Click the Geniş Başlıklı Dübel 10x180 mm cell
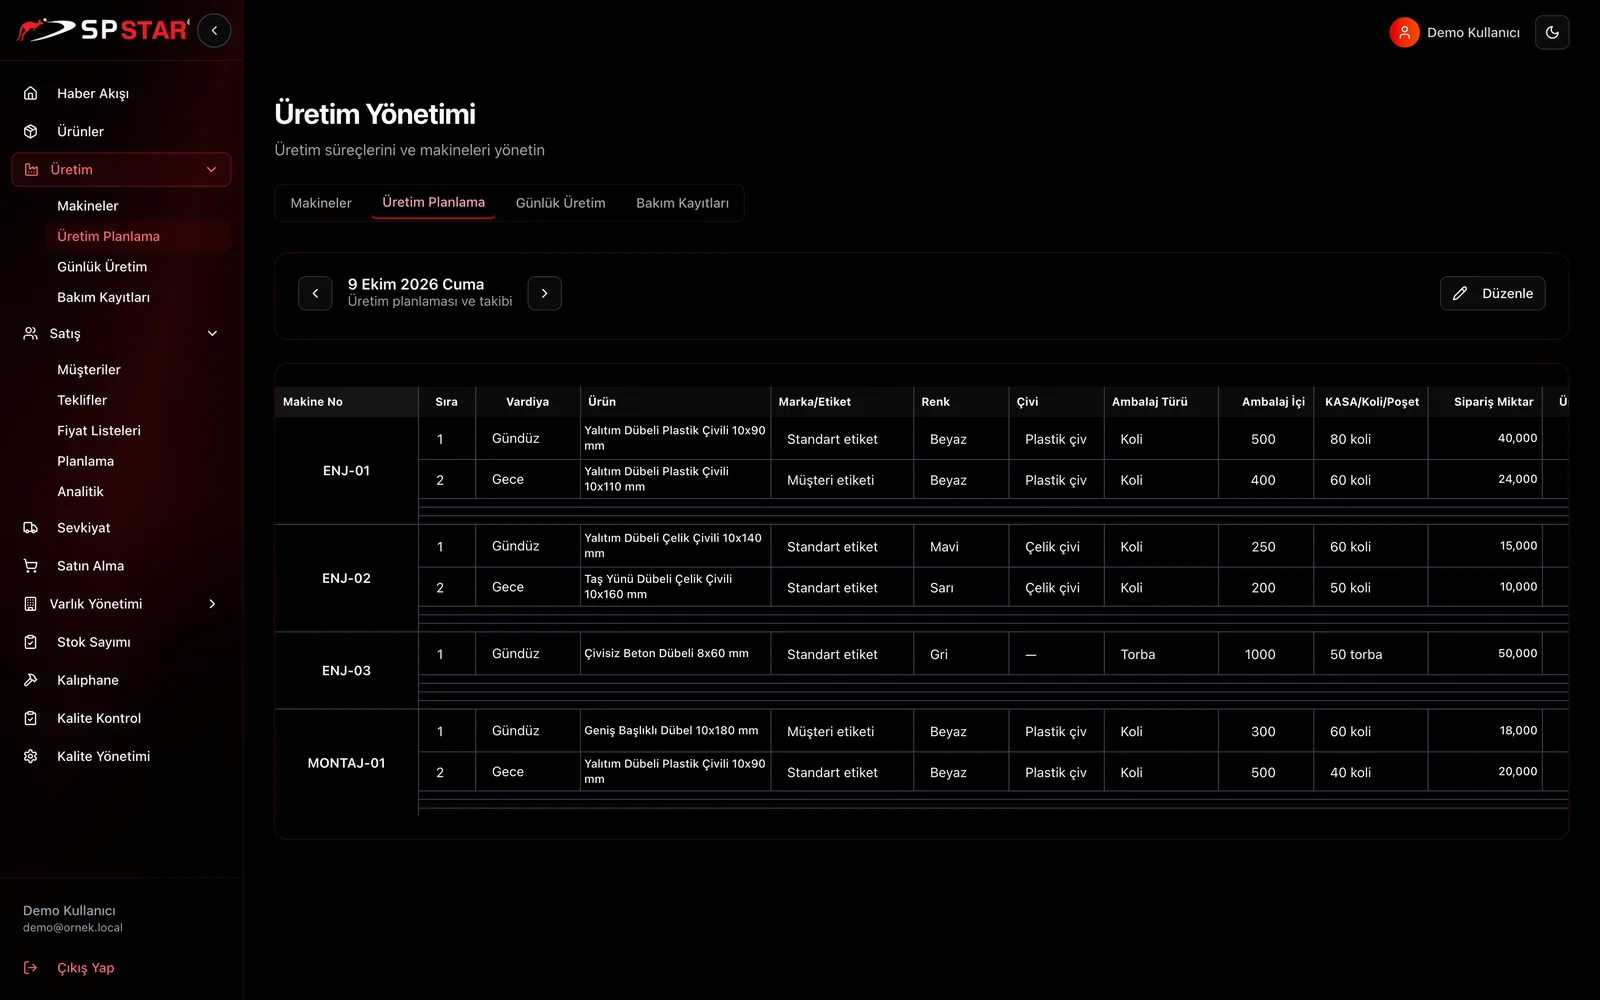This screenshot has height=1000, width=1600. (x=675, y=731)
